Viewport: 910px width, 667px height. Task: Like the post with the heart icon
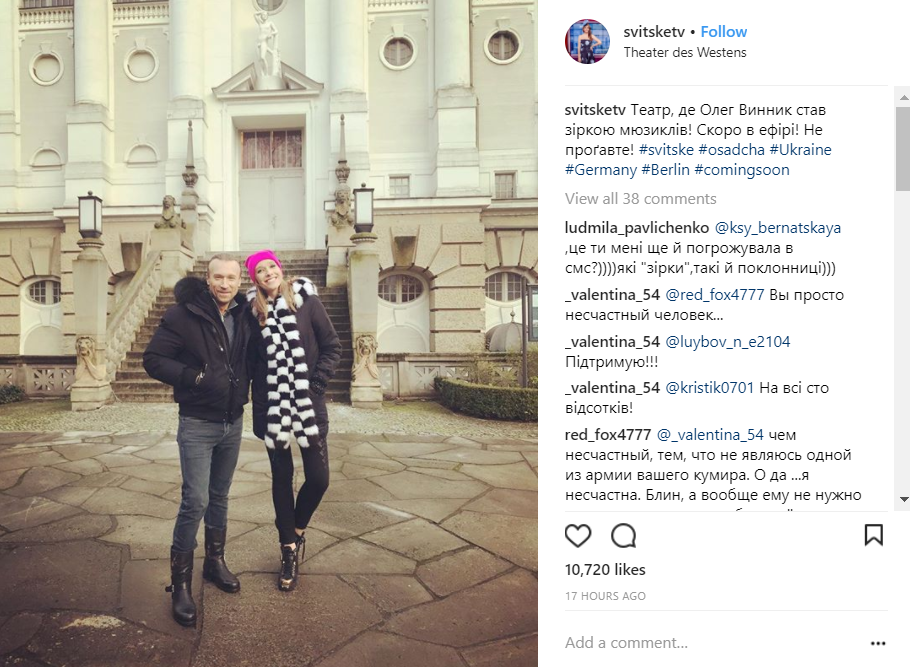tap(578, 535)
